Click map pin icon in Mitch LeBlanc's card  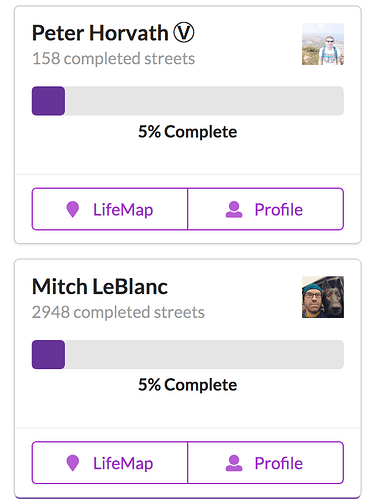pyautogui.click(x=73, y=463)
